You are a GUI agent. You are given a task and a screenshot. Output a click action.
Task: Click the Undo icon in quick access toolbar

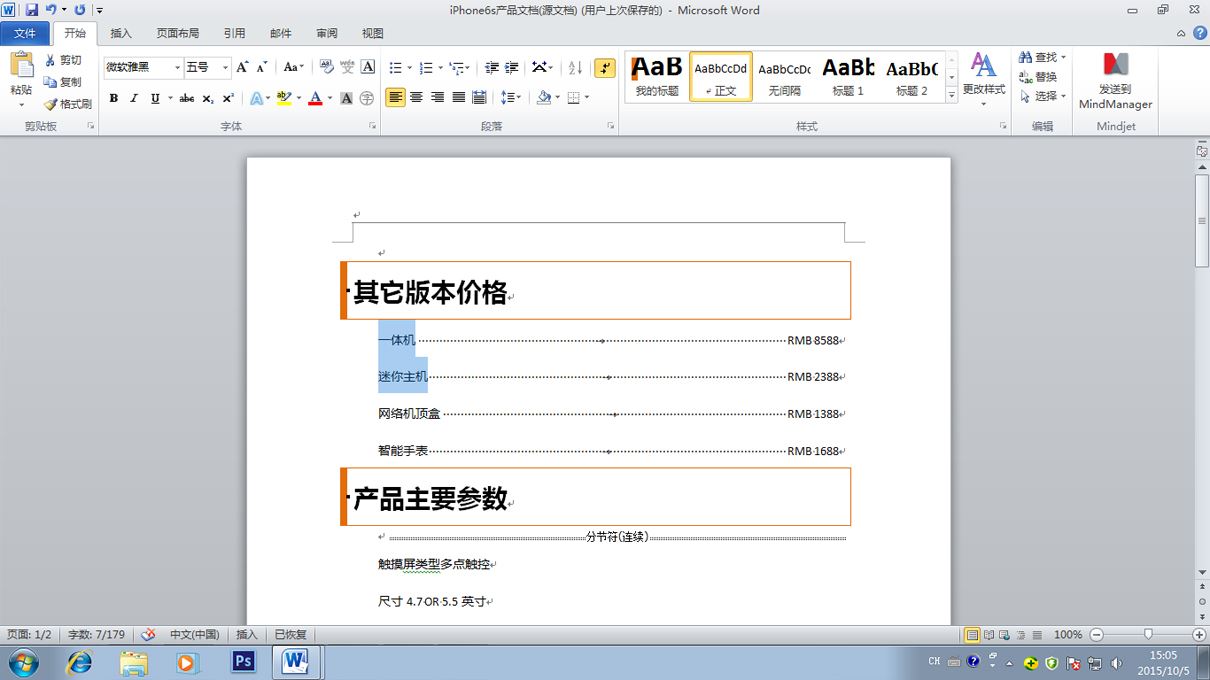click(x=50, y=10)
